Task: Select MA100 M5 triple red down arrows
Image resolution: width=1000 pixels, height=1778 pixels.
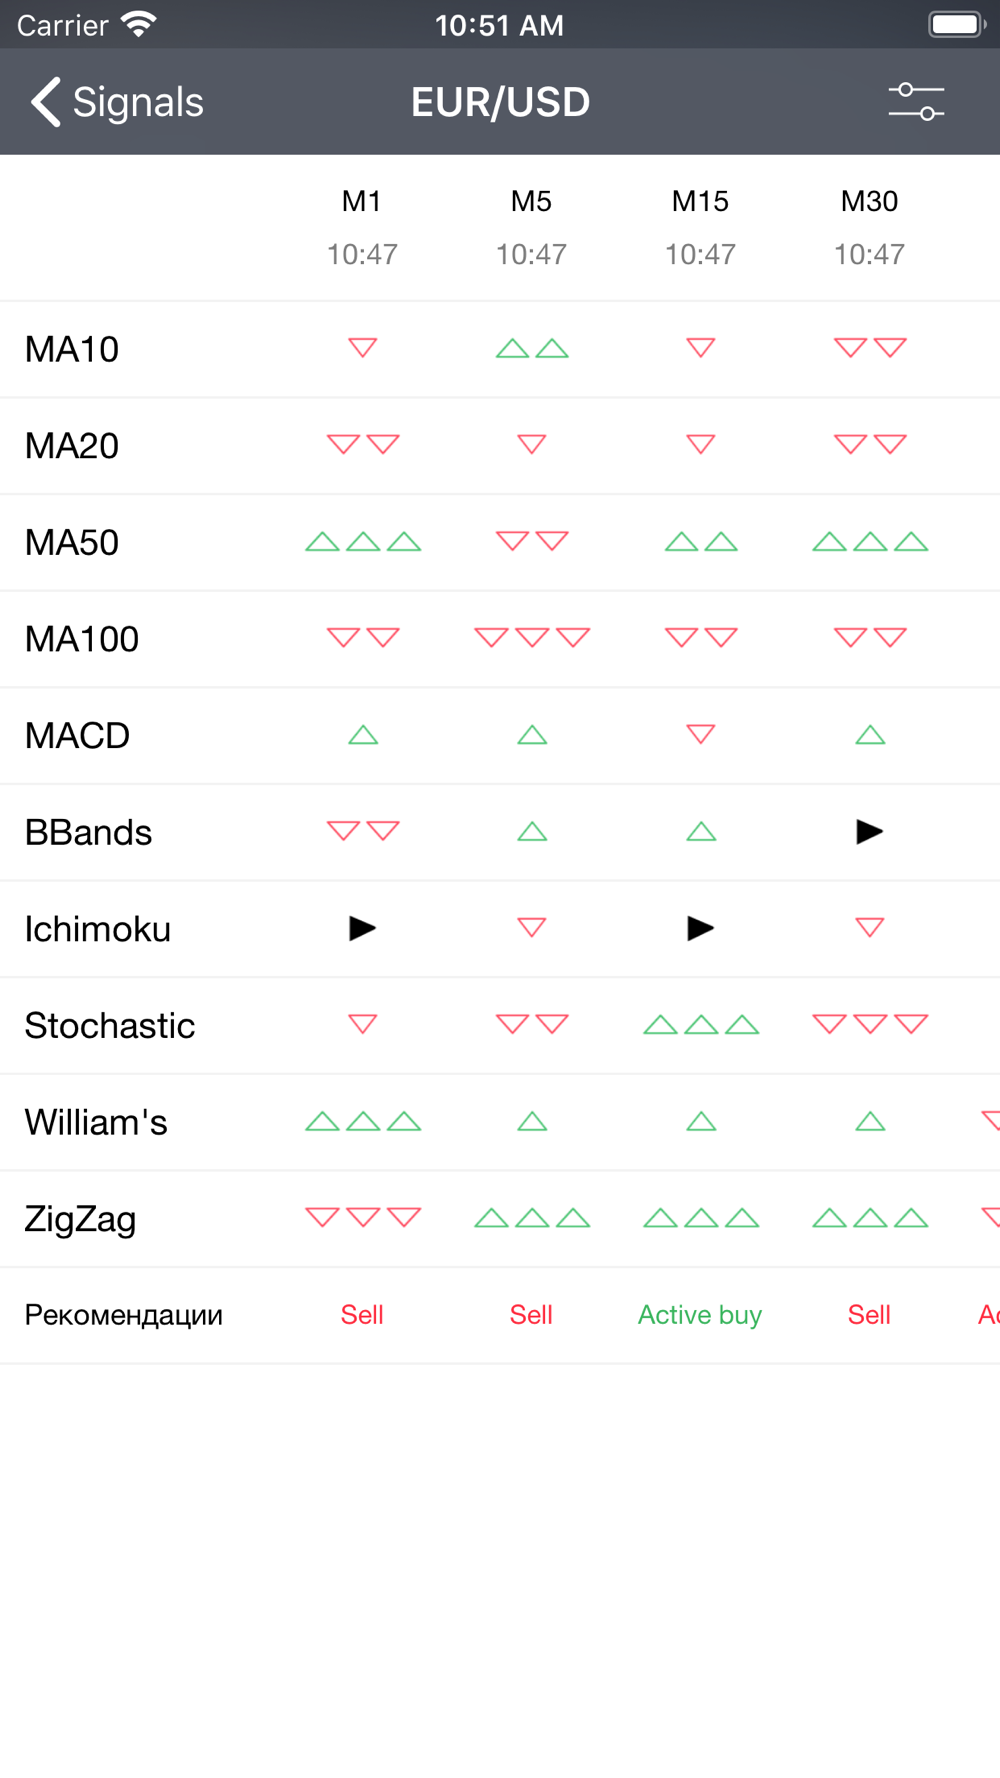Action: coord(532,637)
